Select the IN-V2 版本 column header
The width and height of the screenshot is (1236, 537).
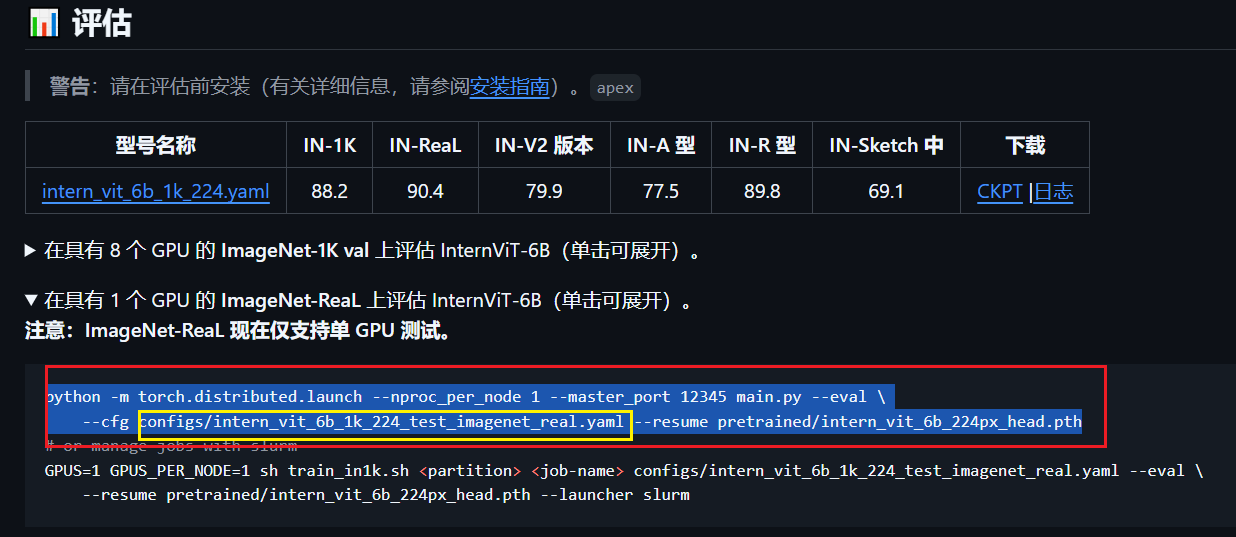(544, 146)
